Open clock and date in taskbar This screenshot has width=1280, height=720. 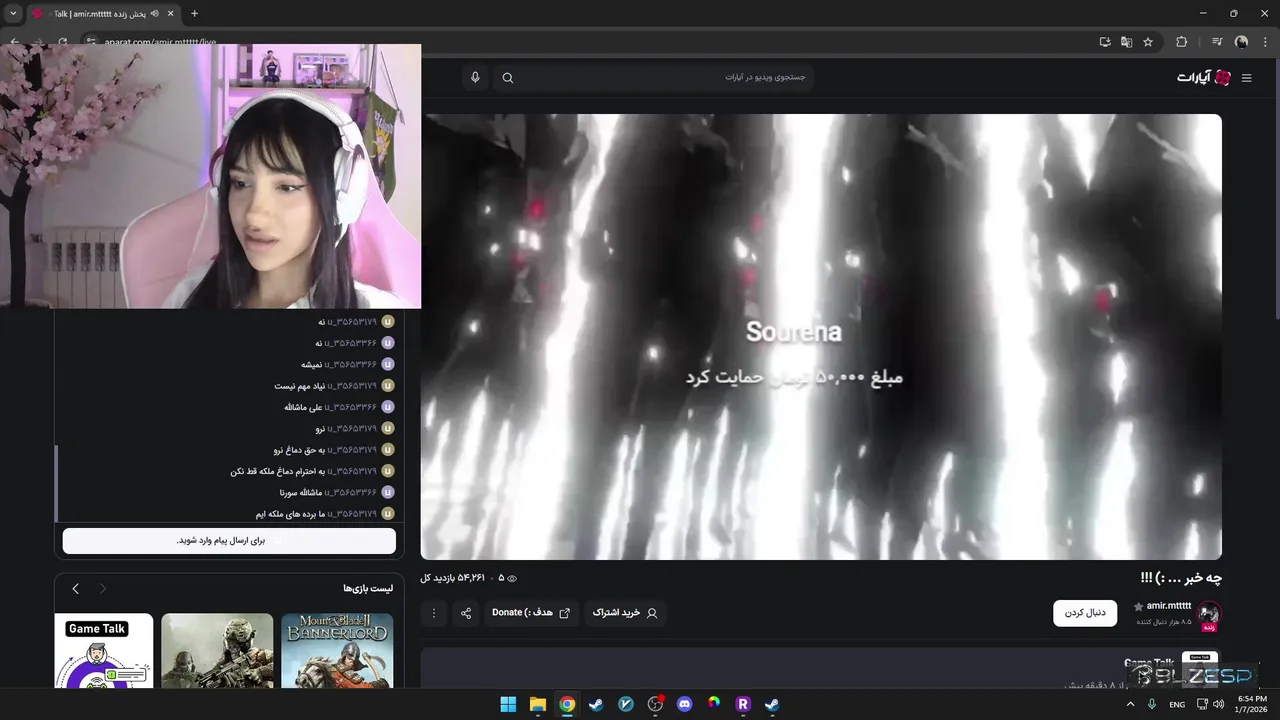[x=1252, y=704]
